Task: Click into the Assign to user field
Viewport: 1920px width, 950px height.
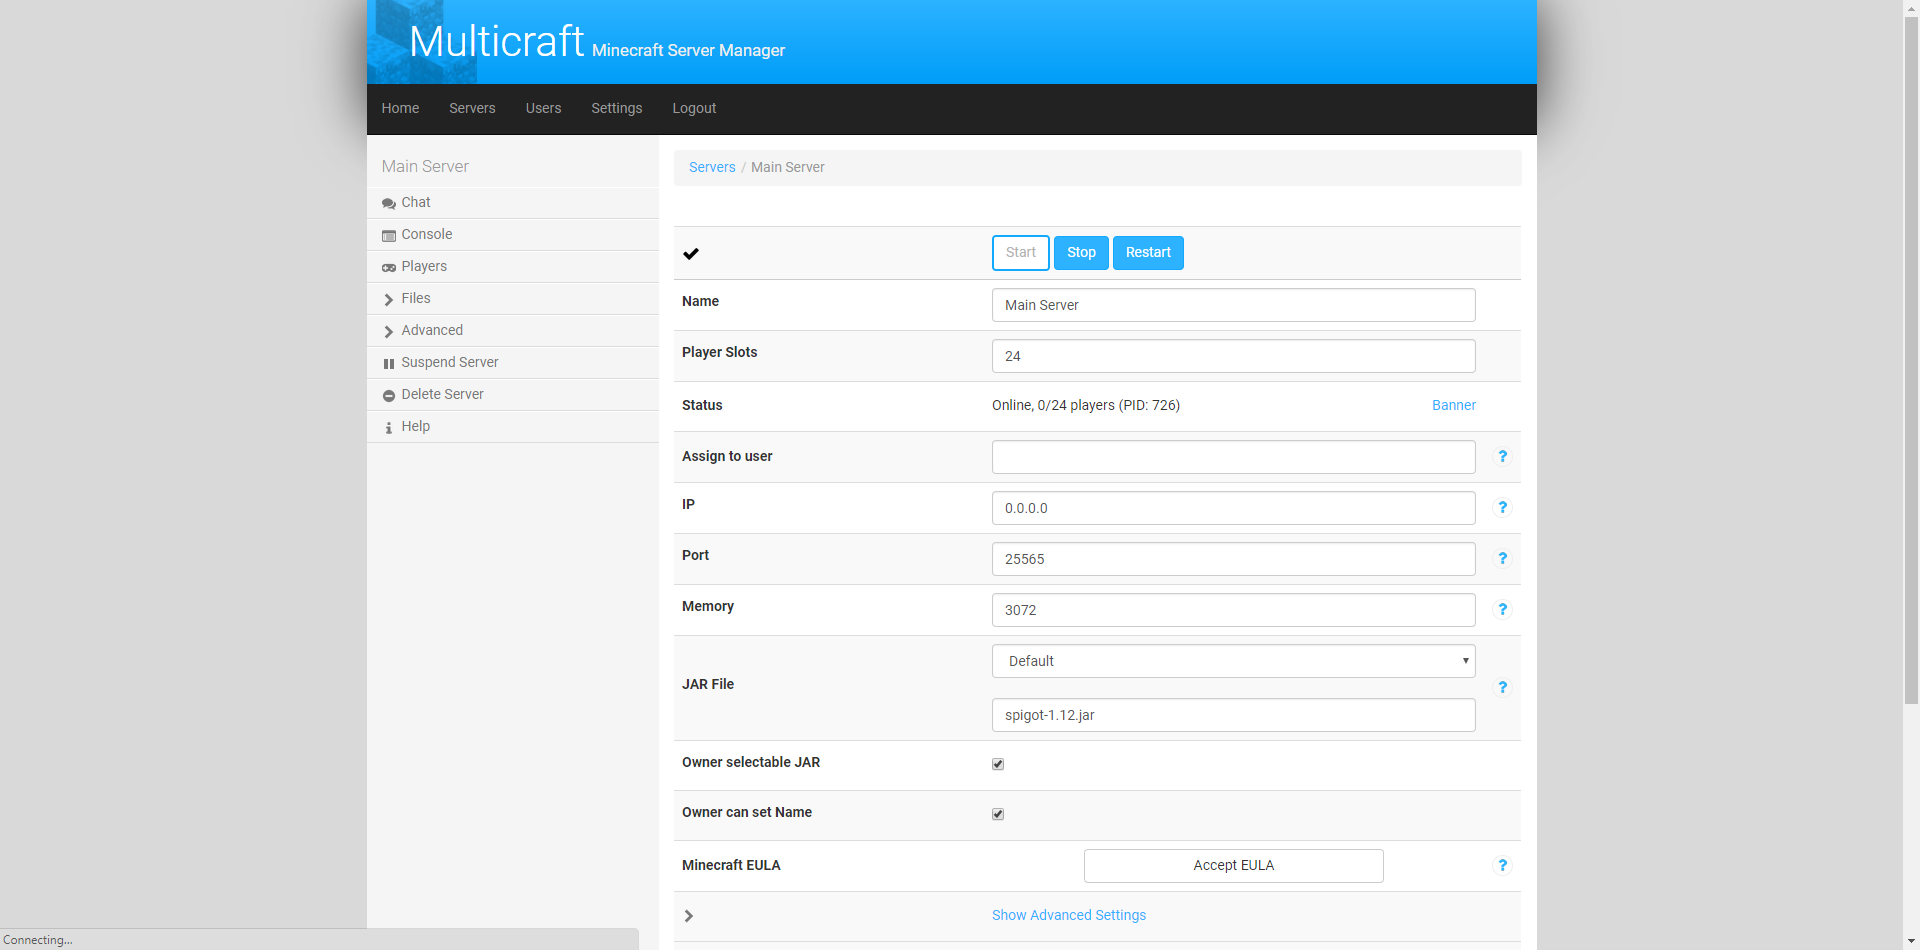Action: coord(1233,457)
